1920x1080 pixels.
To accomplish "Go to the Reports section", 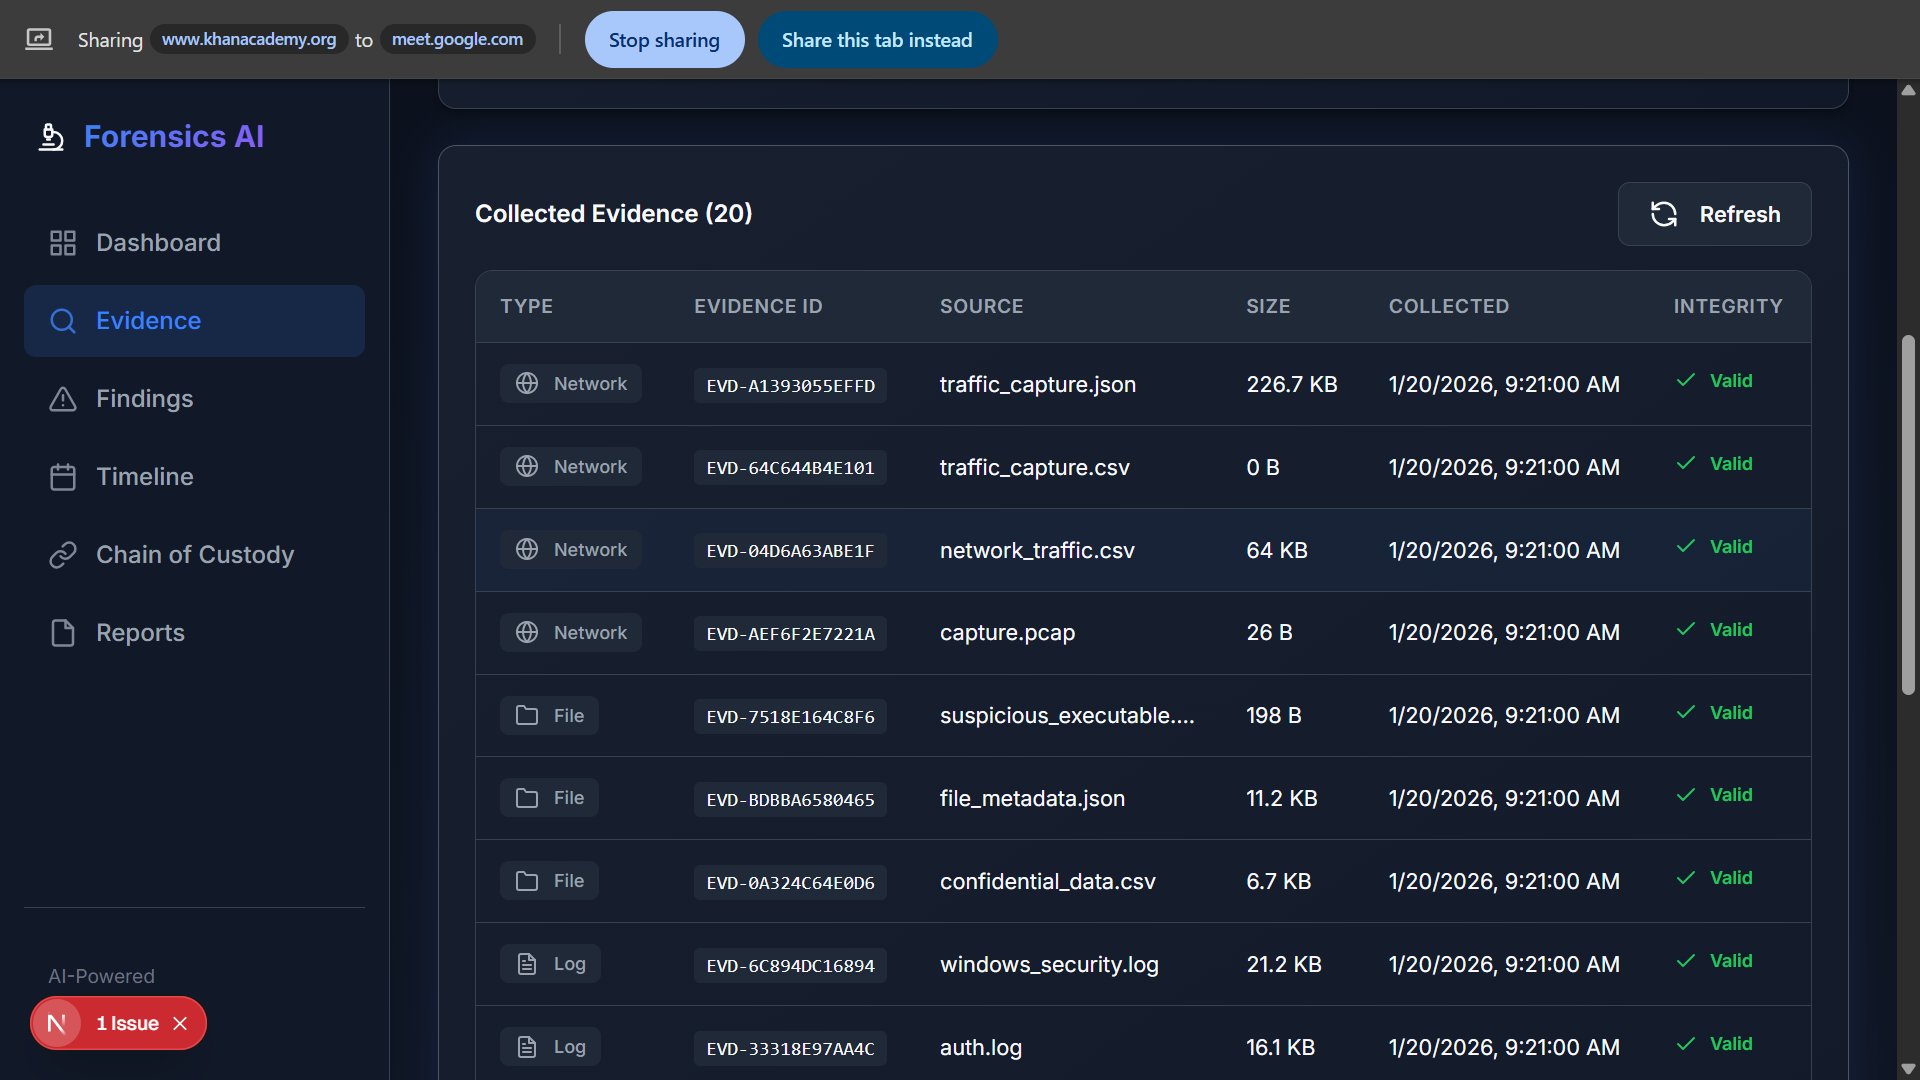I will [x=140, y=633].
